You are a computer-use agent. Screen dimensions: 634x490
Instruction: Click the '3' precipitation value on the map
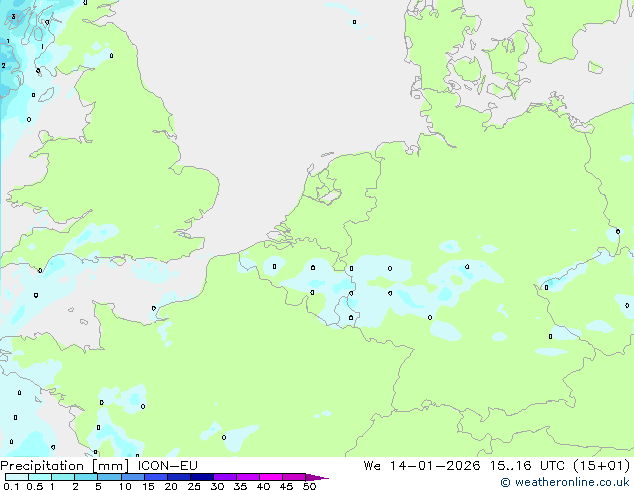click(13, 17)
